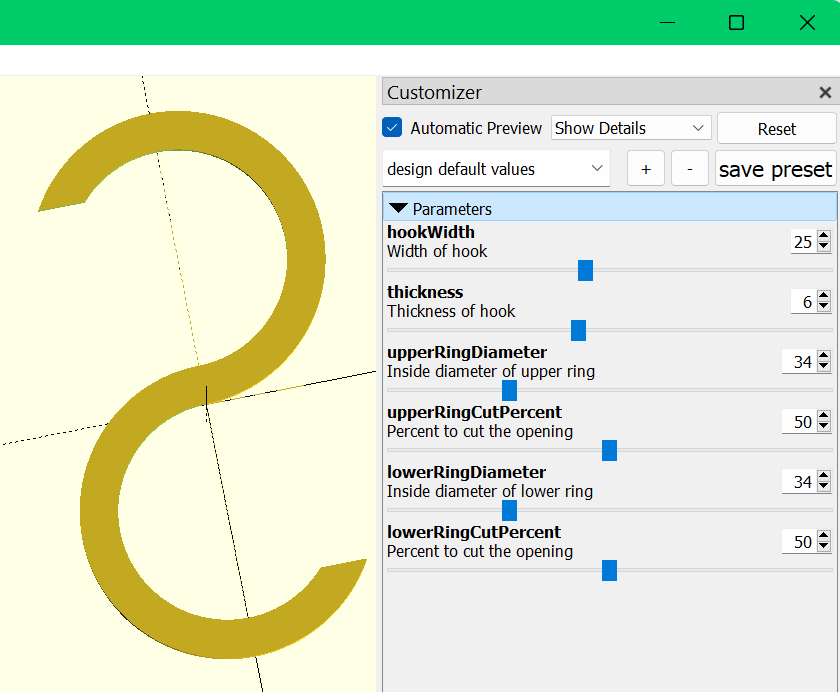Screen dimensions: 840x692
Task: Click the Reset button
Action: (777, 128)
